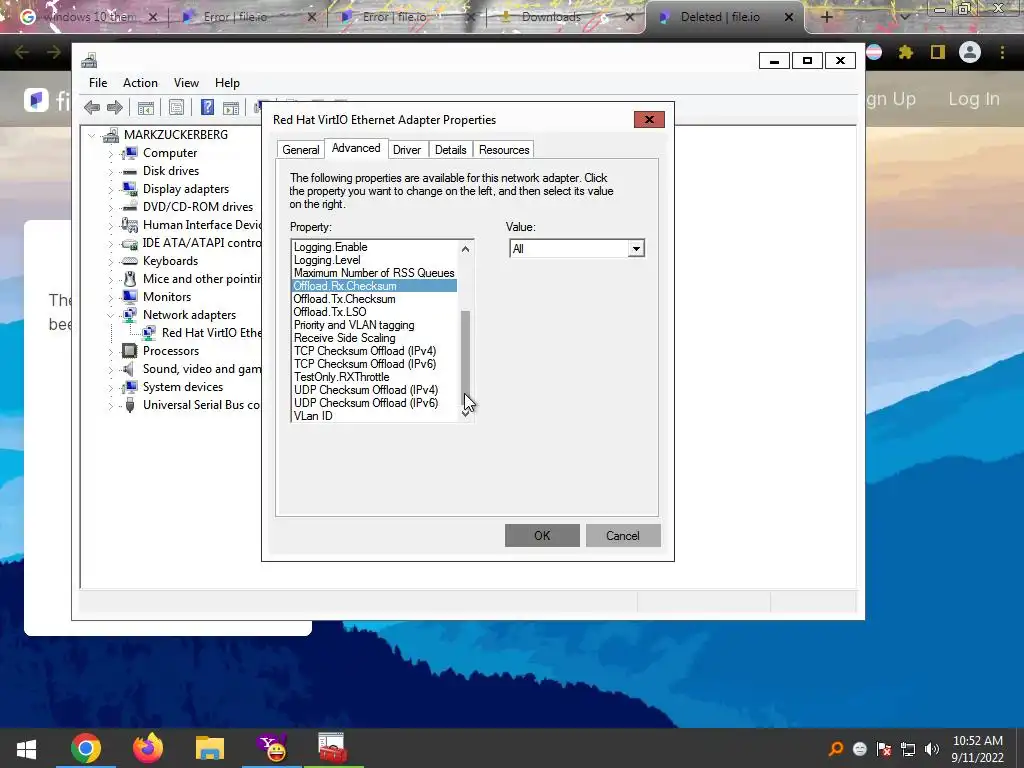Switch to the General tab
The image size is (1024, 768).
pos(300,150)
